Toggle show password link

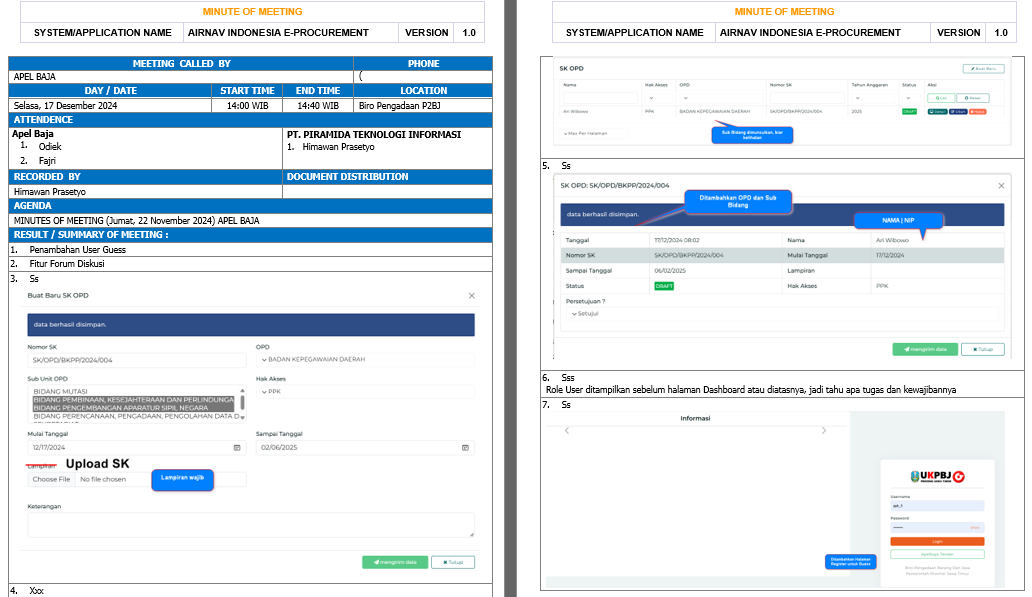pos(974,527)
